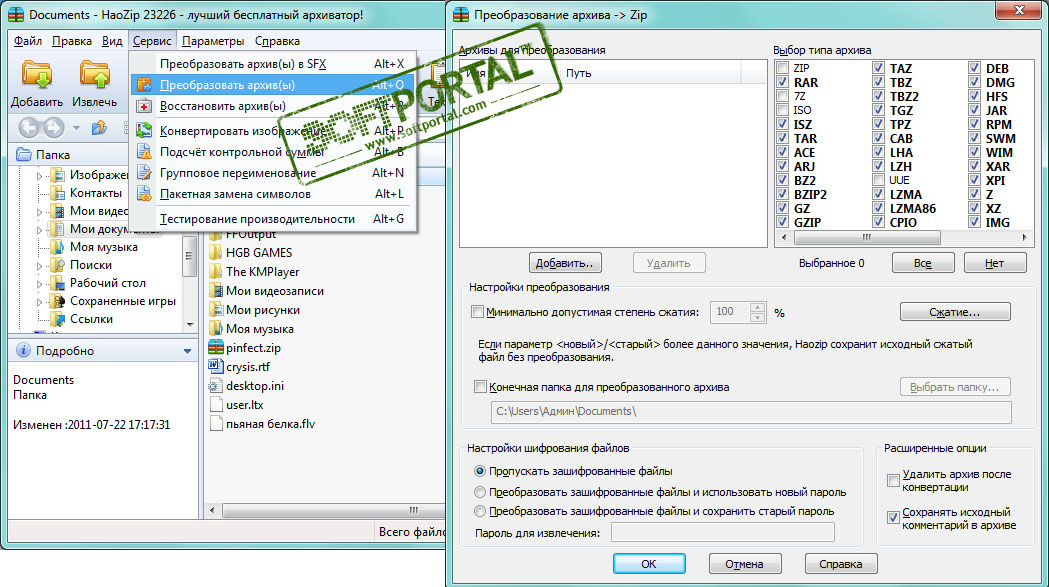Click the HGB GAMES folder icon
This screenshot has width=1049, height=587.
click(x=215, y=252)
